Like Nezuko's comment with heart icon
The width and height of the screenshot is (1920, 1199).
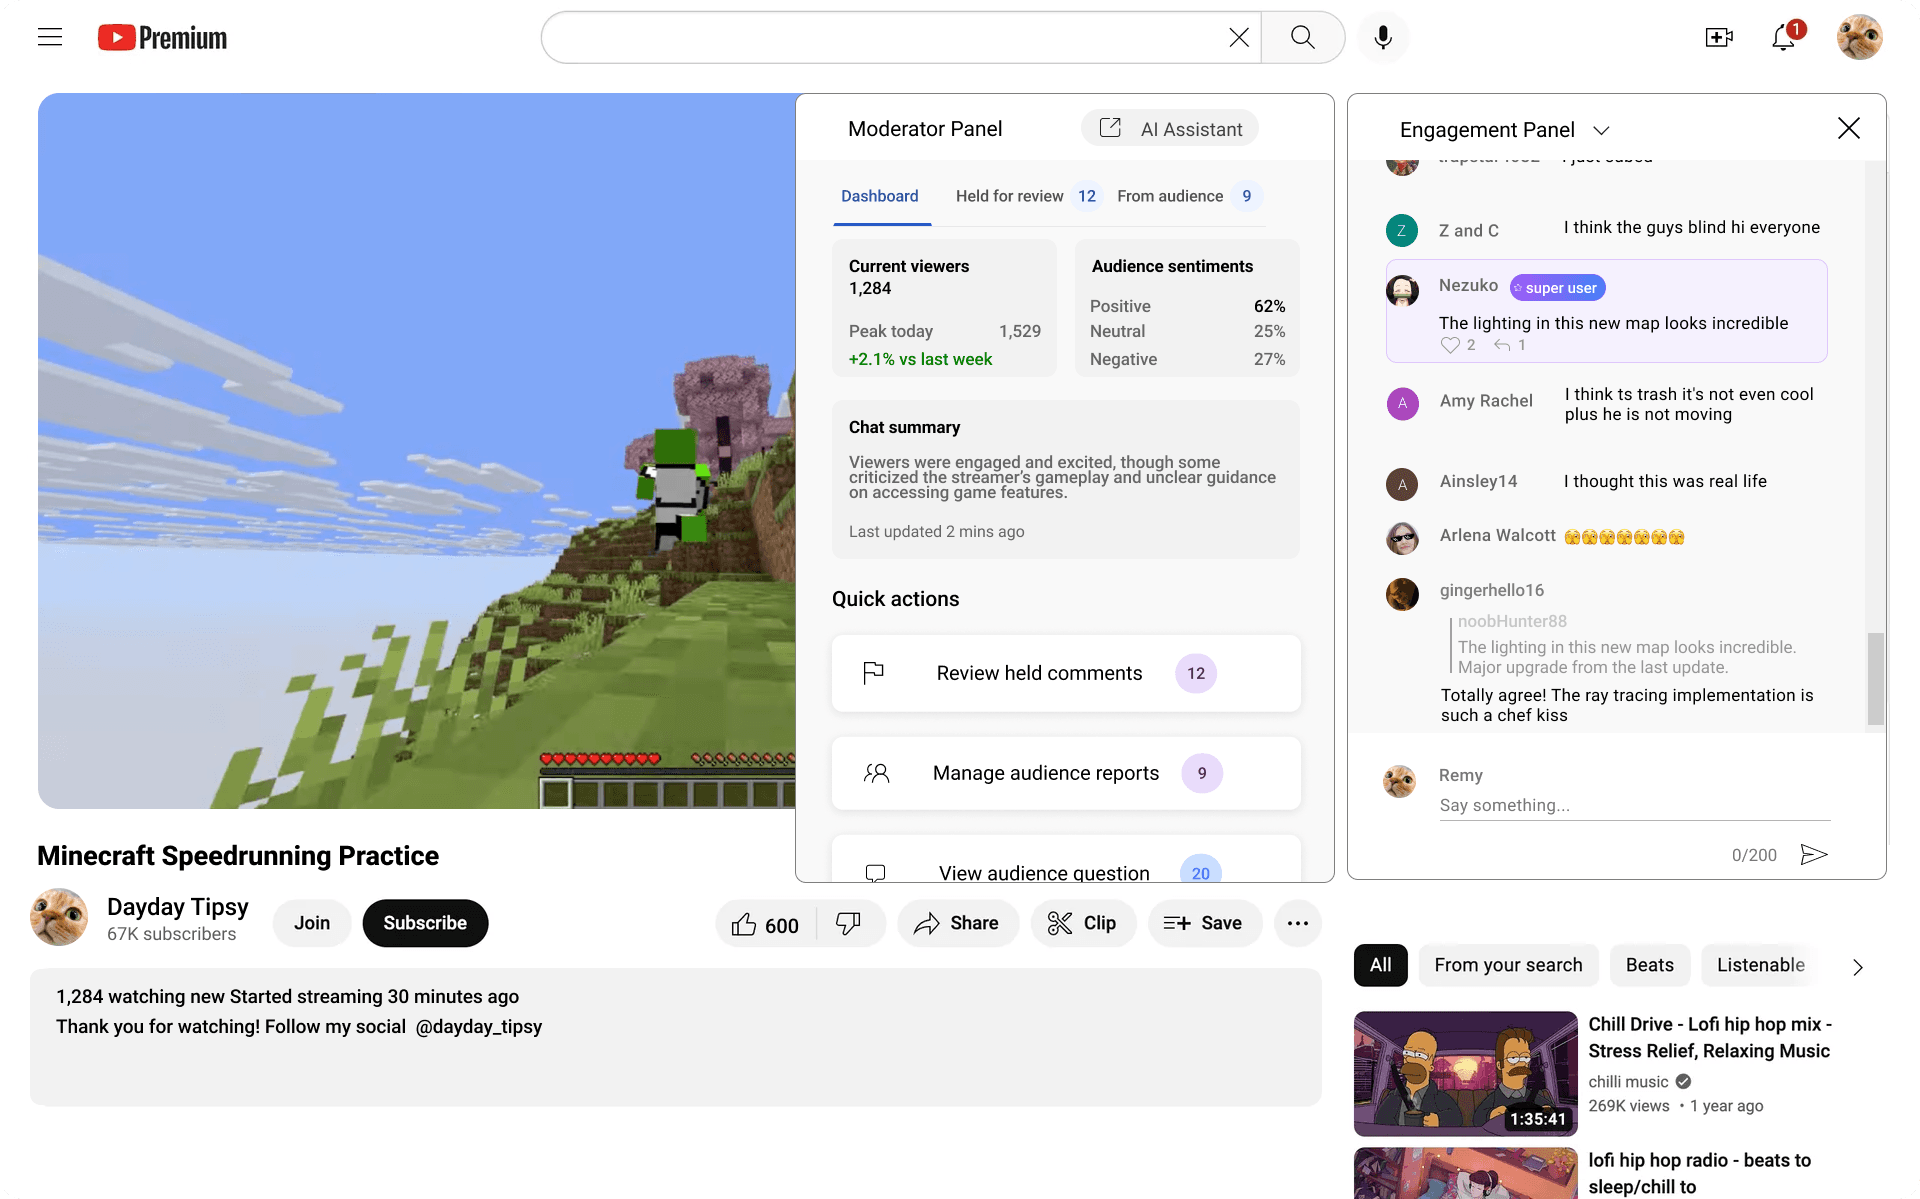coord(1450,345)
